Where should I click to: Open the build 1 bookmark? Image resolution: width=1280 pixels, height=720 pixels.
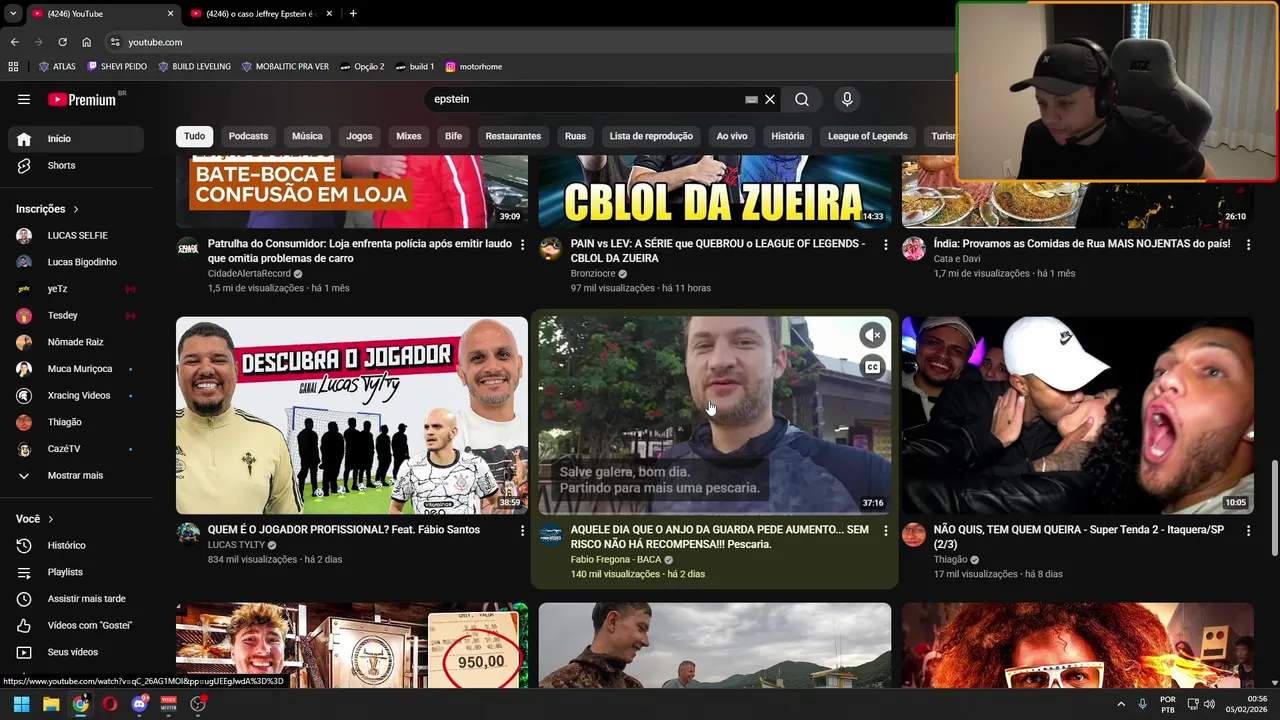(x=414, y=66)
